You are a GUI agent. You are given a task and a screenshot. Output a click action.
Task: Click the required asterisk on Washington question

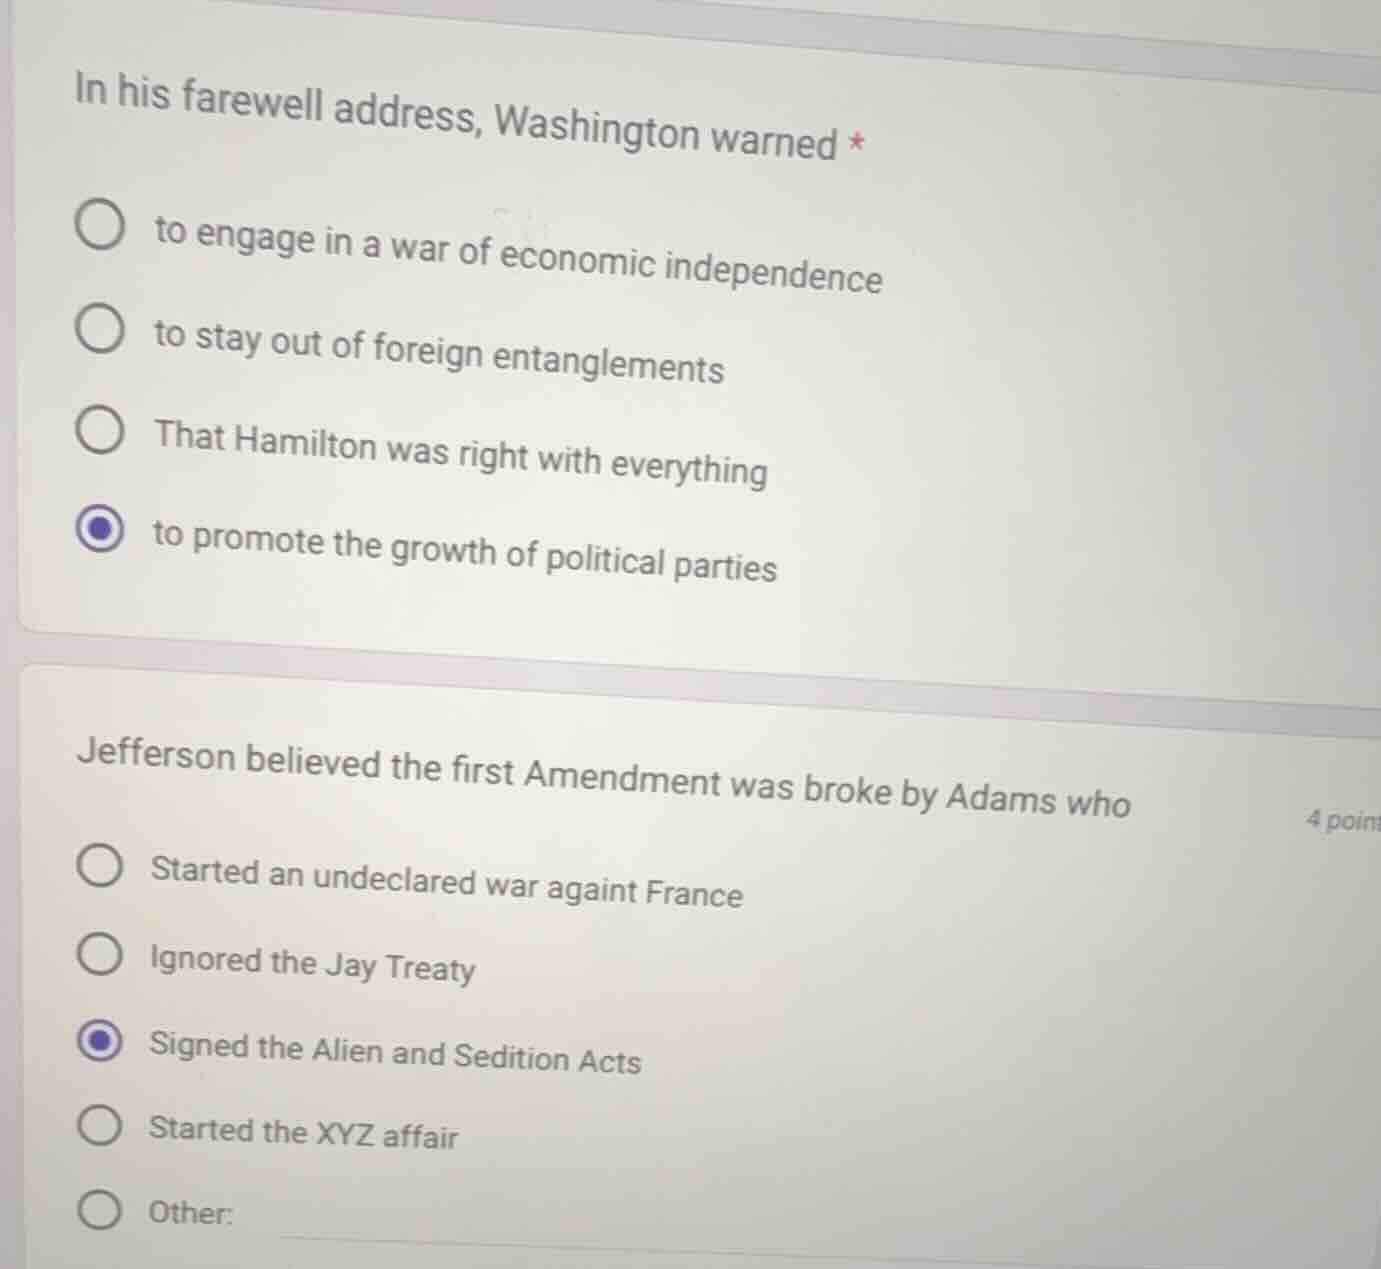coord(858,142)
